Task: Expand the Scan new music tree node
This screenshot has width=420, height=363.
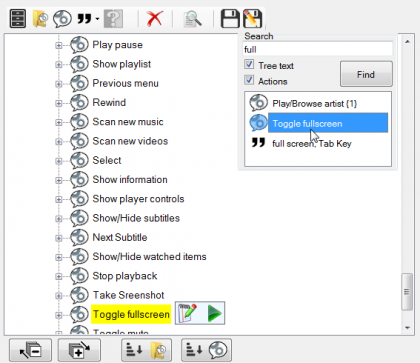Action: point(59,122)
